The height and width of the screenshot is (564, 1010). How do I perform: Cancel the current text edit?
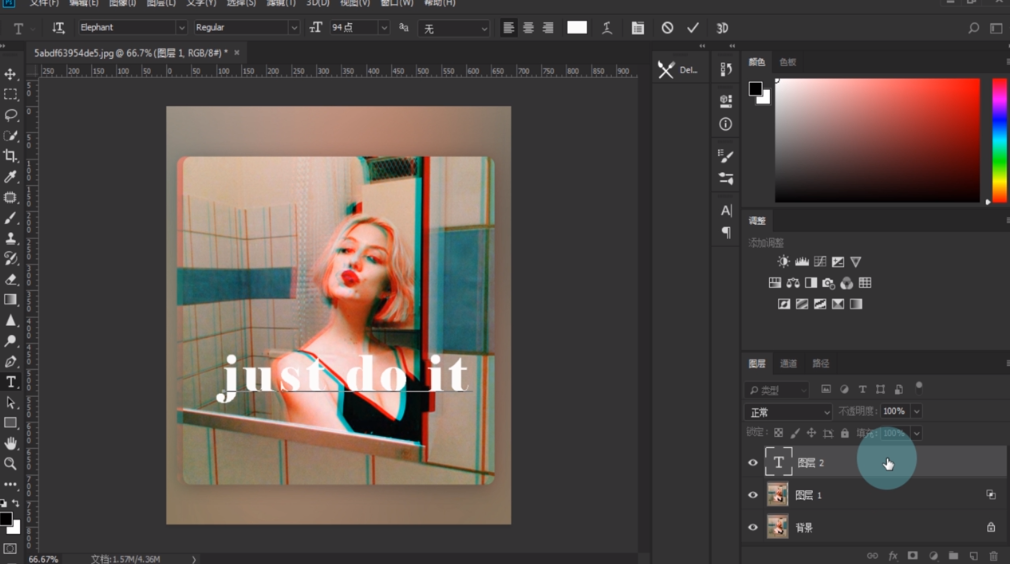click(x=667, y=28)
